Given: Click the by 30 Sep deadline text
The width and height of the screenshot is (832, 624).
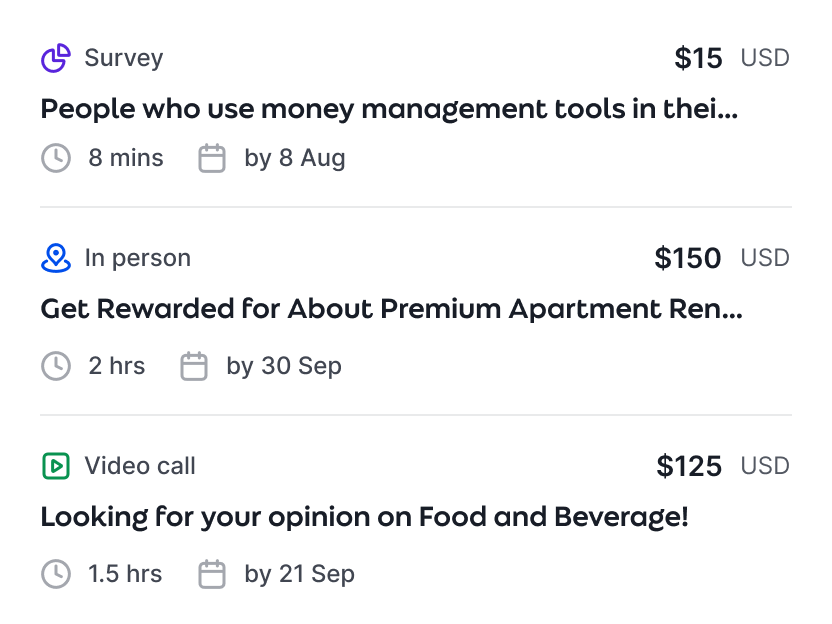Looking at the screenshot, I should point(284,366).
